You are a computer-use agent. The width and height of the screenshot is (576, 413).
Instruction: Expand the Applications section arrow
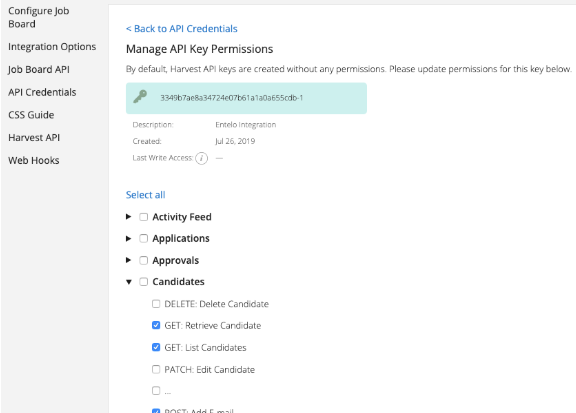coord(129,238)
